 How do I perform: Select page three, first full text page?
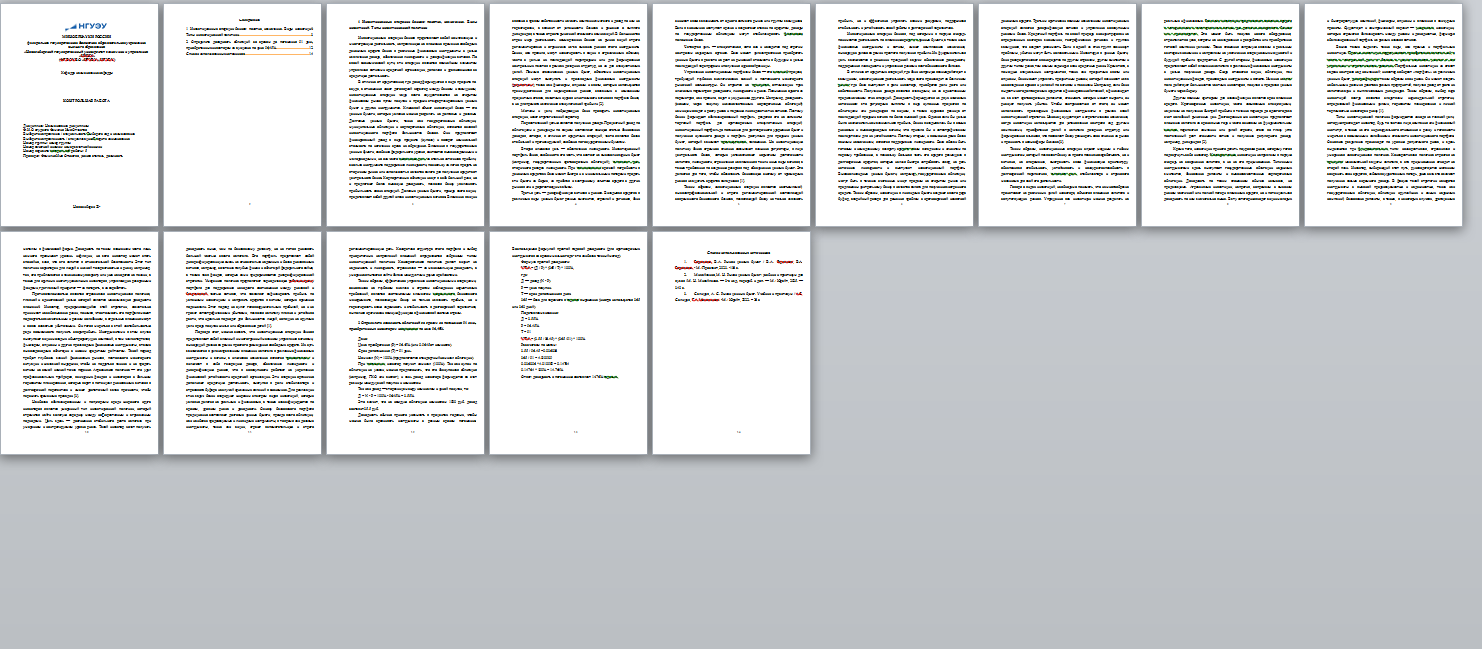click(405, 114)
